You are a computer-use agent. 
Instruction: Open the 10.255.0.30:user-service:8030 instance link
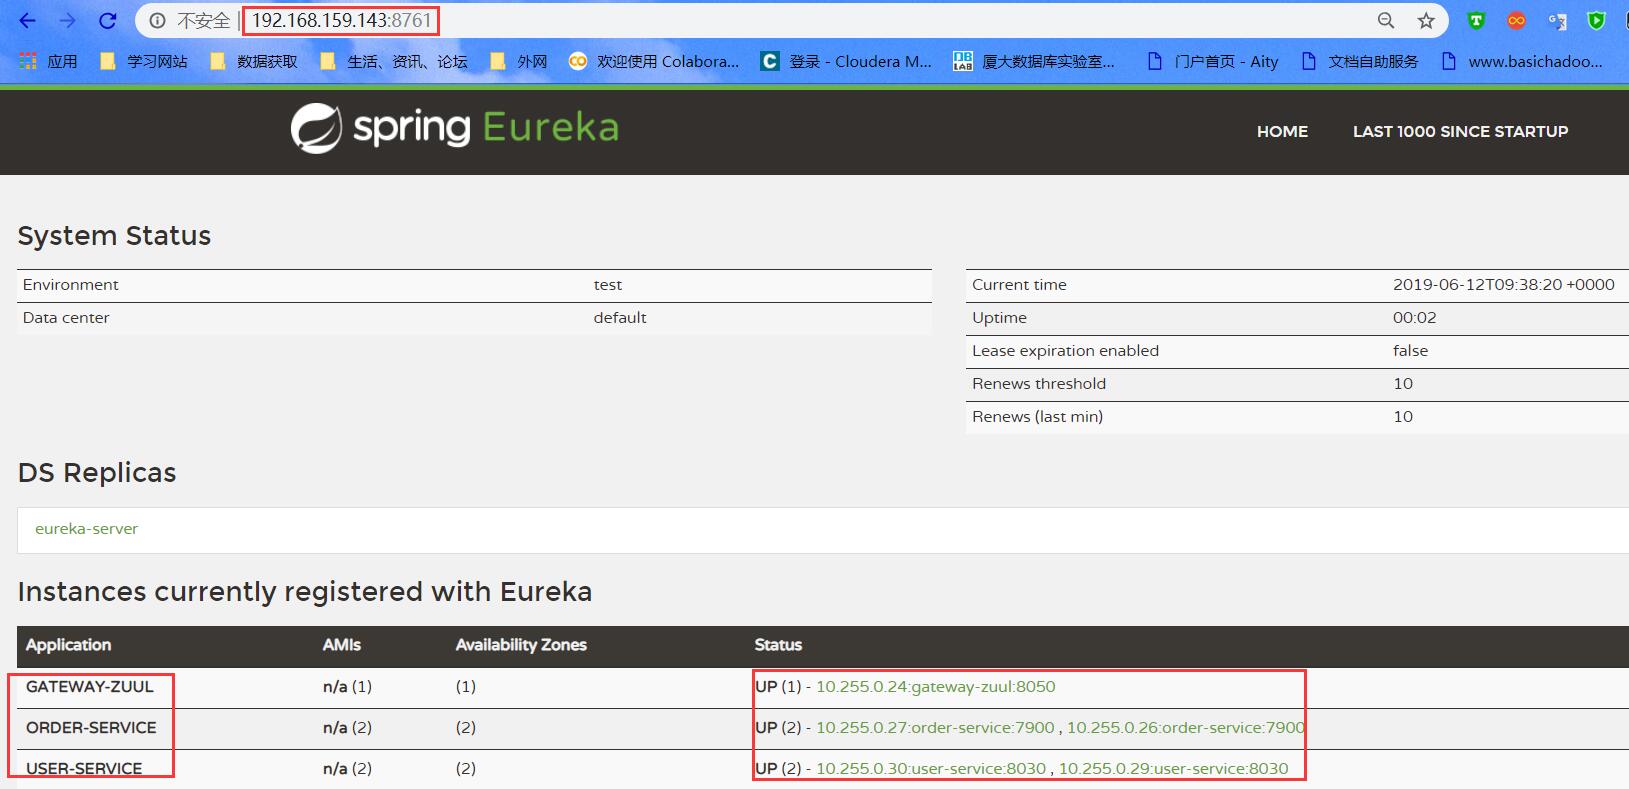click(931, 768)
